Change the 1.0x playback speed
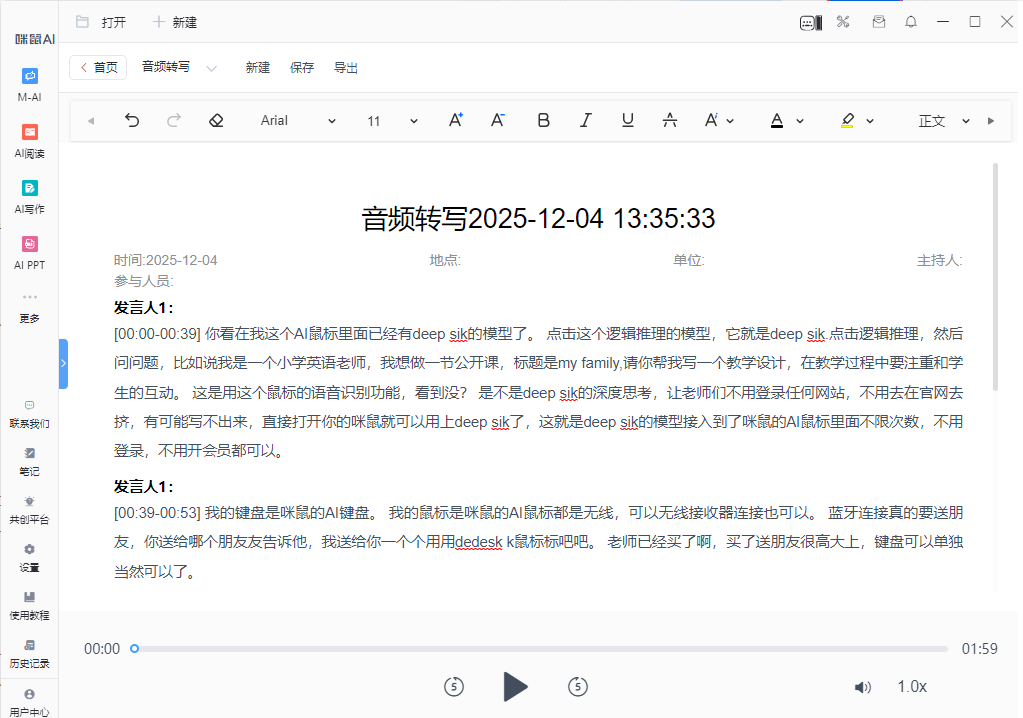 (x=911, y=687)
